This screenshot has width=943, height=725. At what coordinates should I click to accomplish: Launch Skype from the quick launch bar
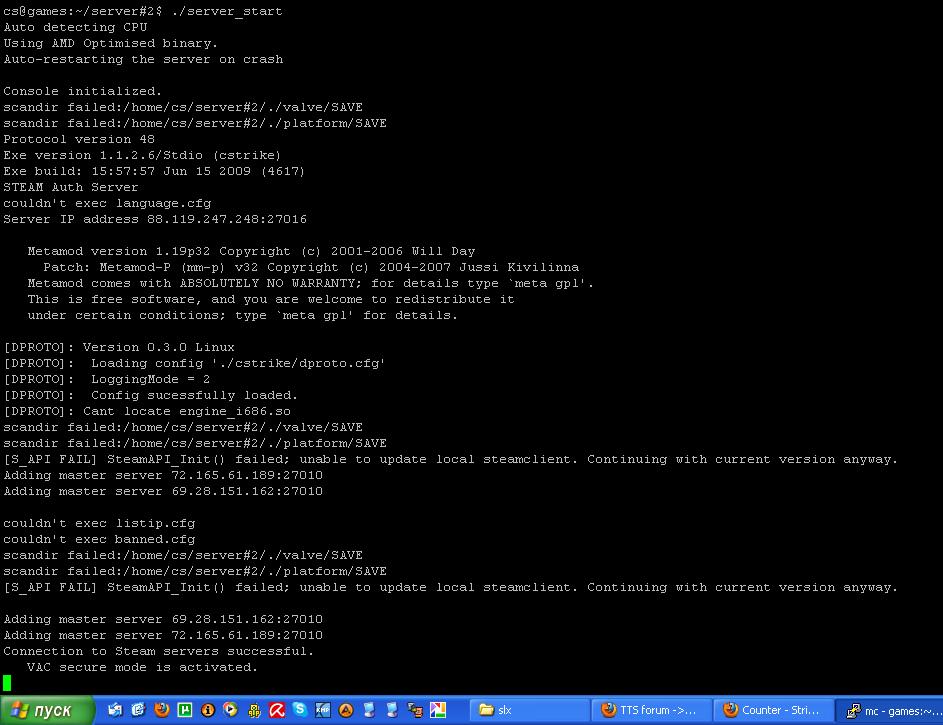(x=299, y=710)
